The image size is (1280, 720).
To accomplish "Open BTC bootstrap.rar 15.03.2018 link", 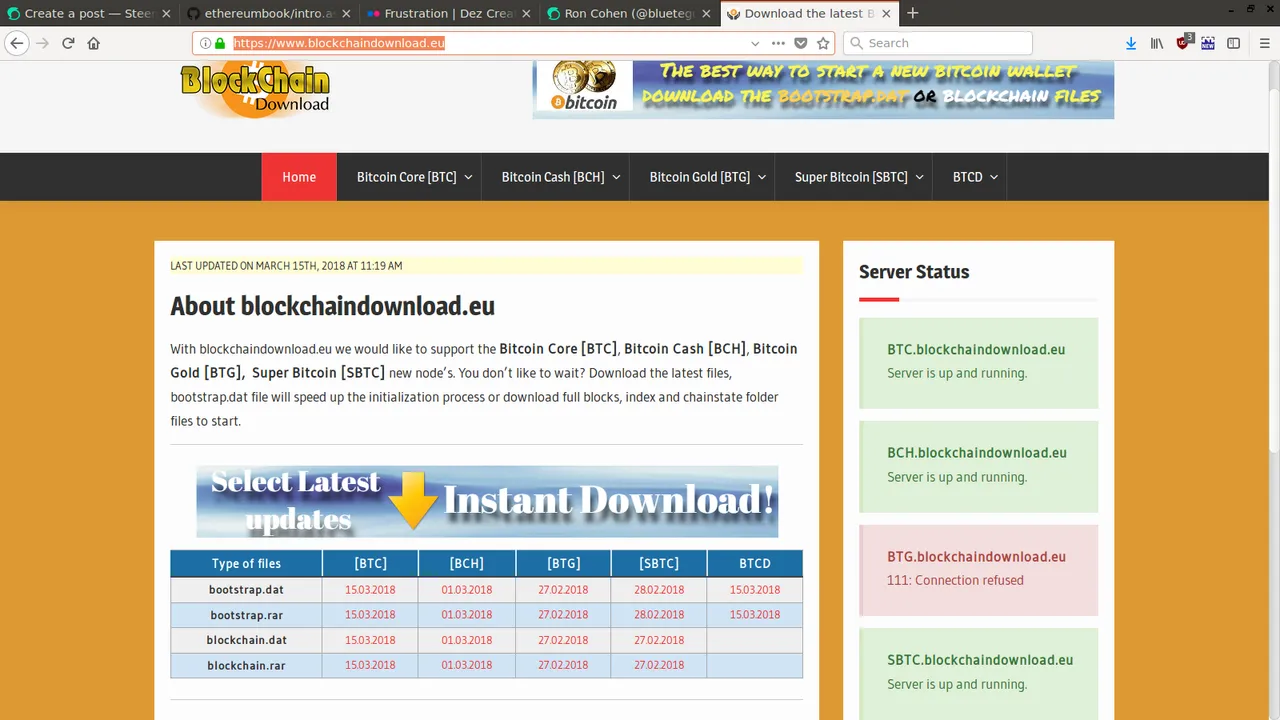I will (x=370, y=615).
